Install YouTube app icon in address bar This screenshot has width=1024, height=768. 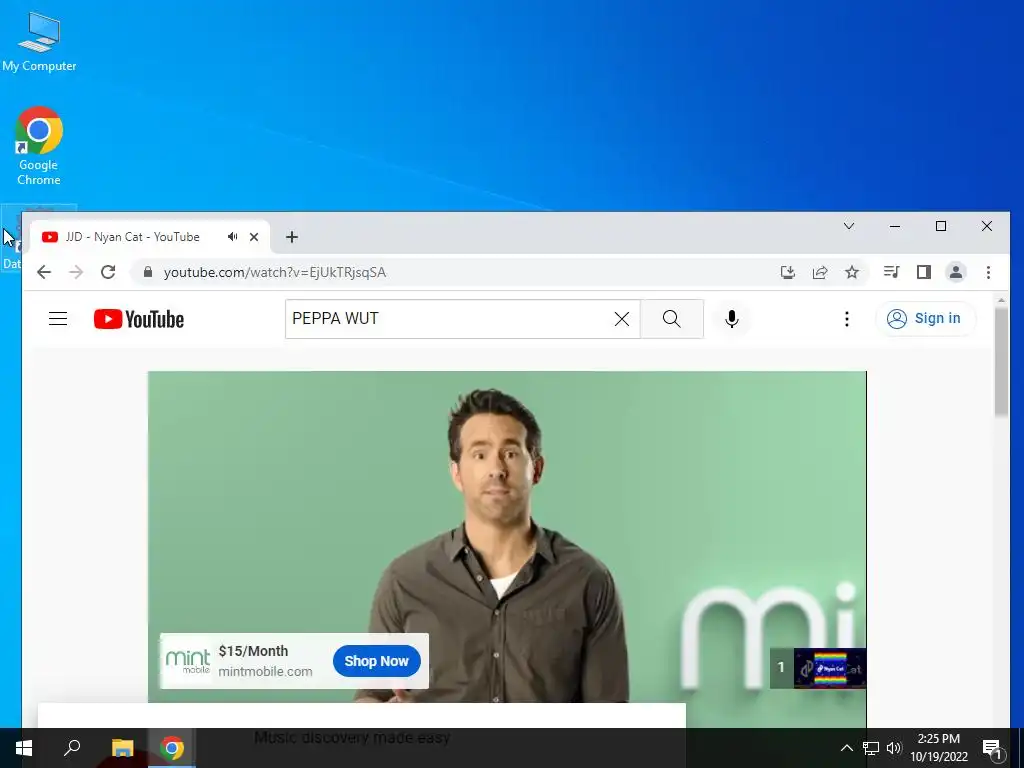(788, 272)
